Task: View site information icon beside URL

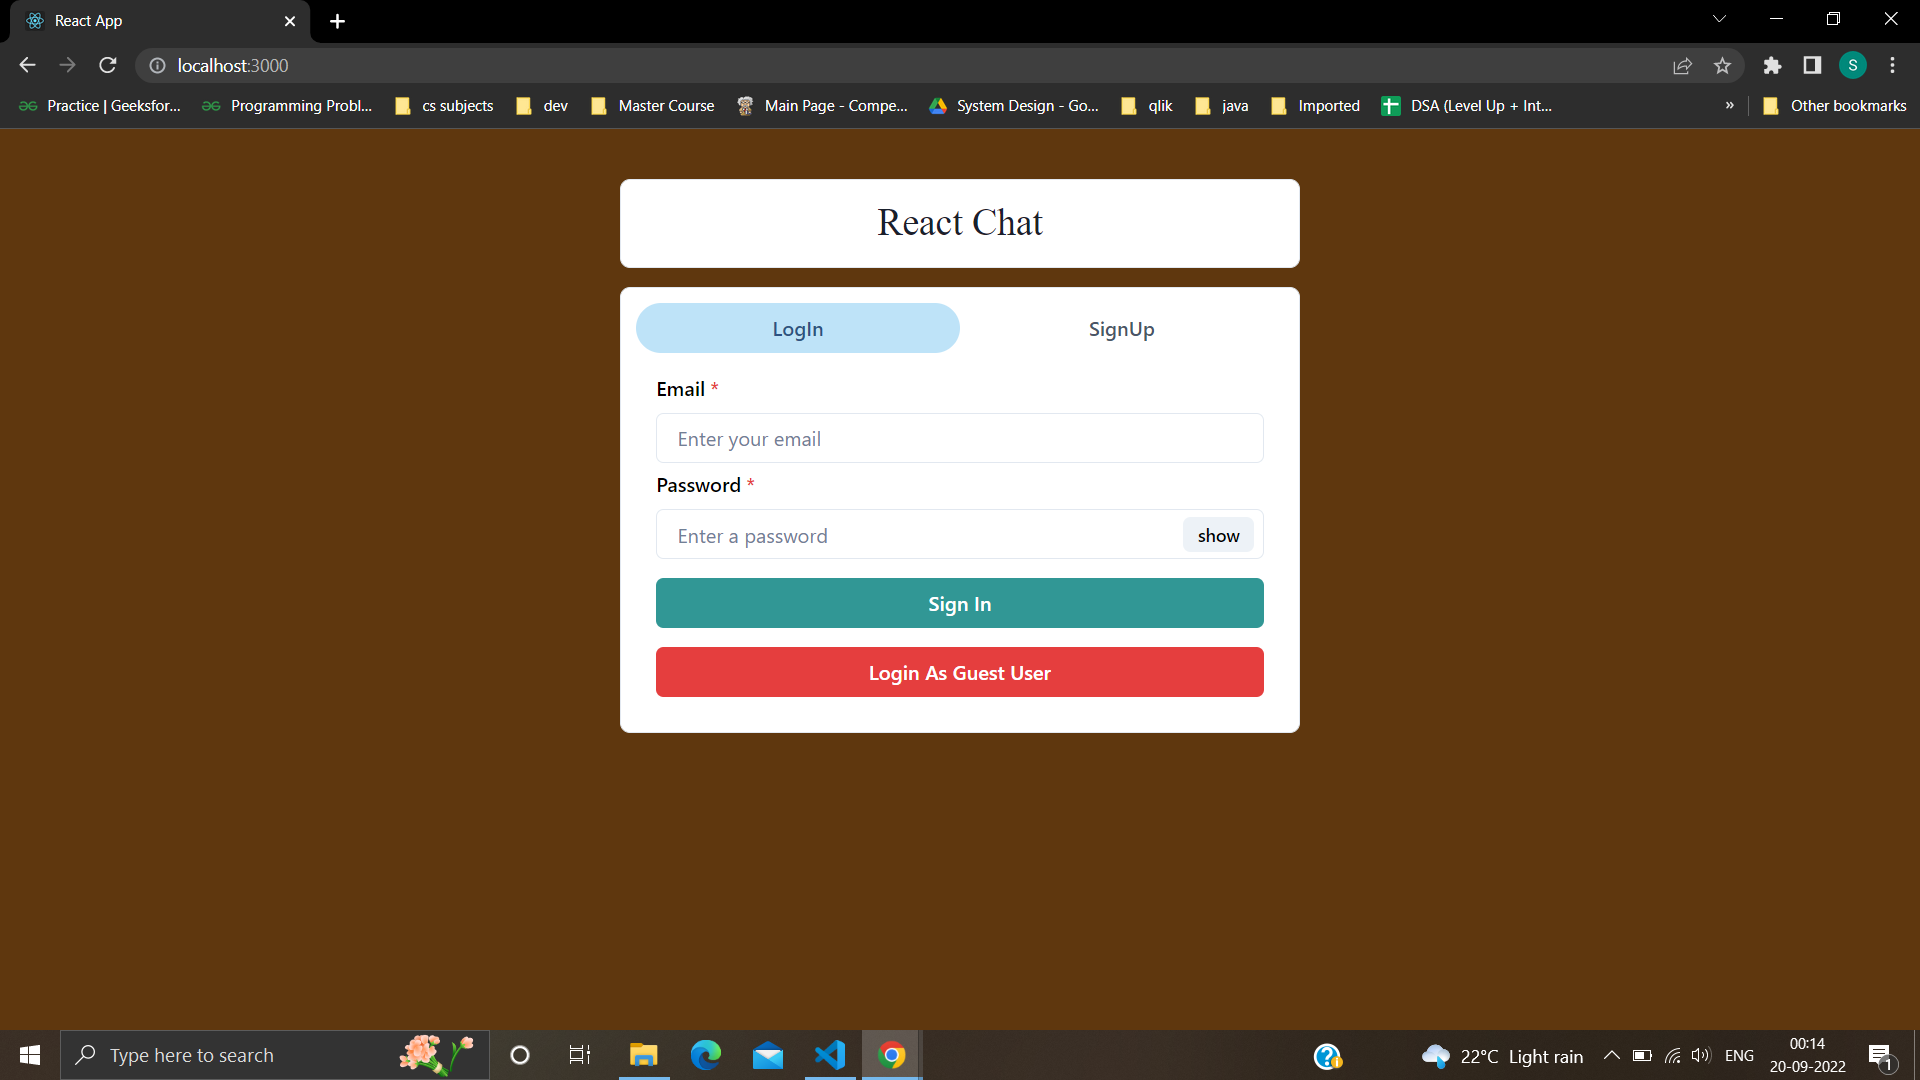Action: (157, 65)
